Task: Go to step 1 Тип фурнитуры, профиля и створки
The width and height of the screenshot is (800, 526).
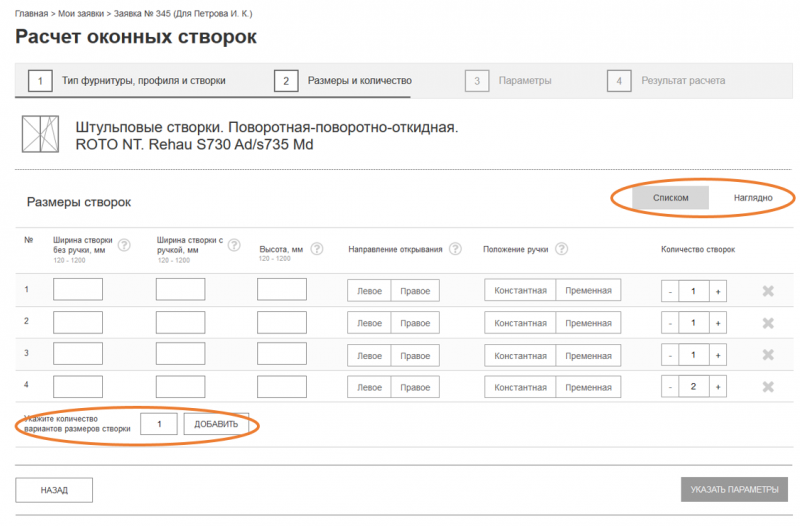Action: (x=128, y=81)
